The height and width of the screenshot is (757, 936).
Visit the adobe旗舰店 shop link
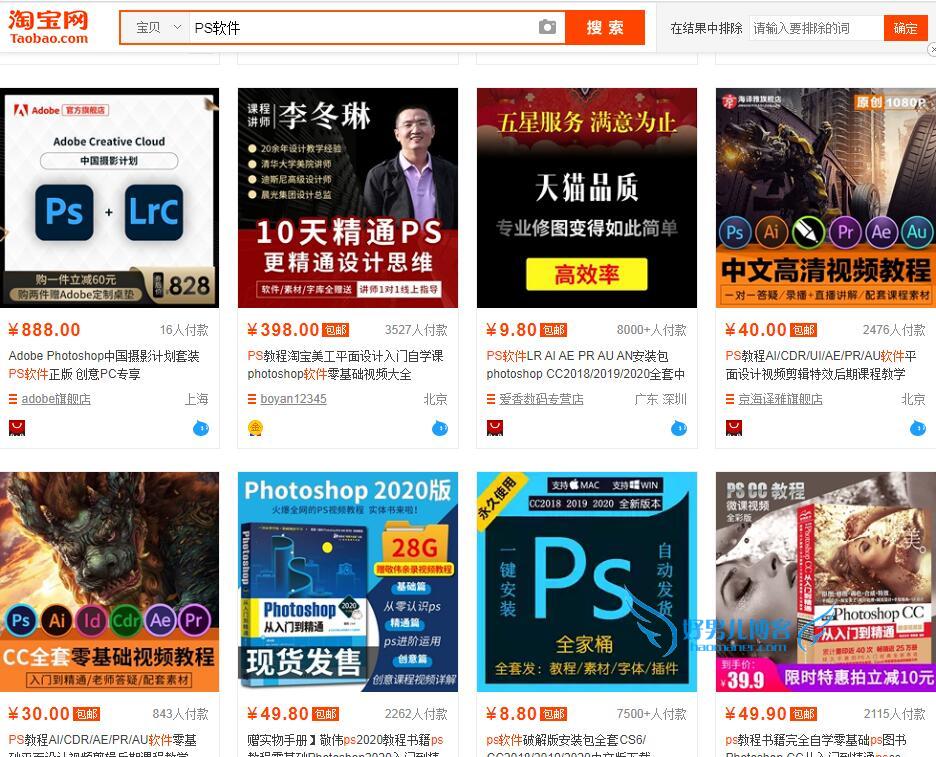point(56,399)
